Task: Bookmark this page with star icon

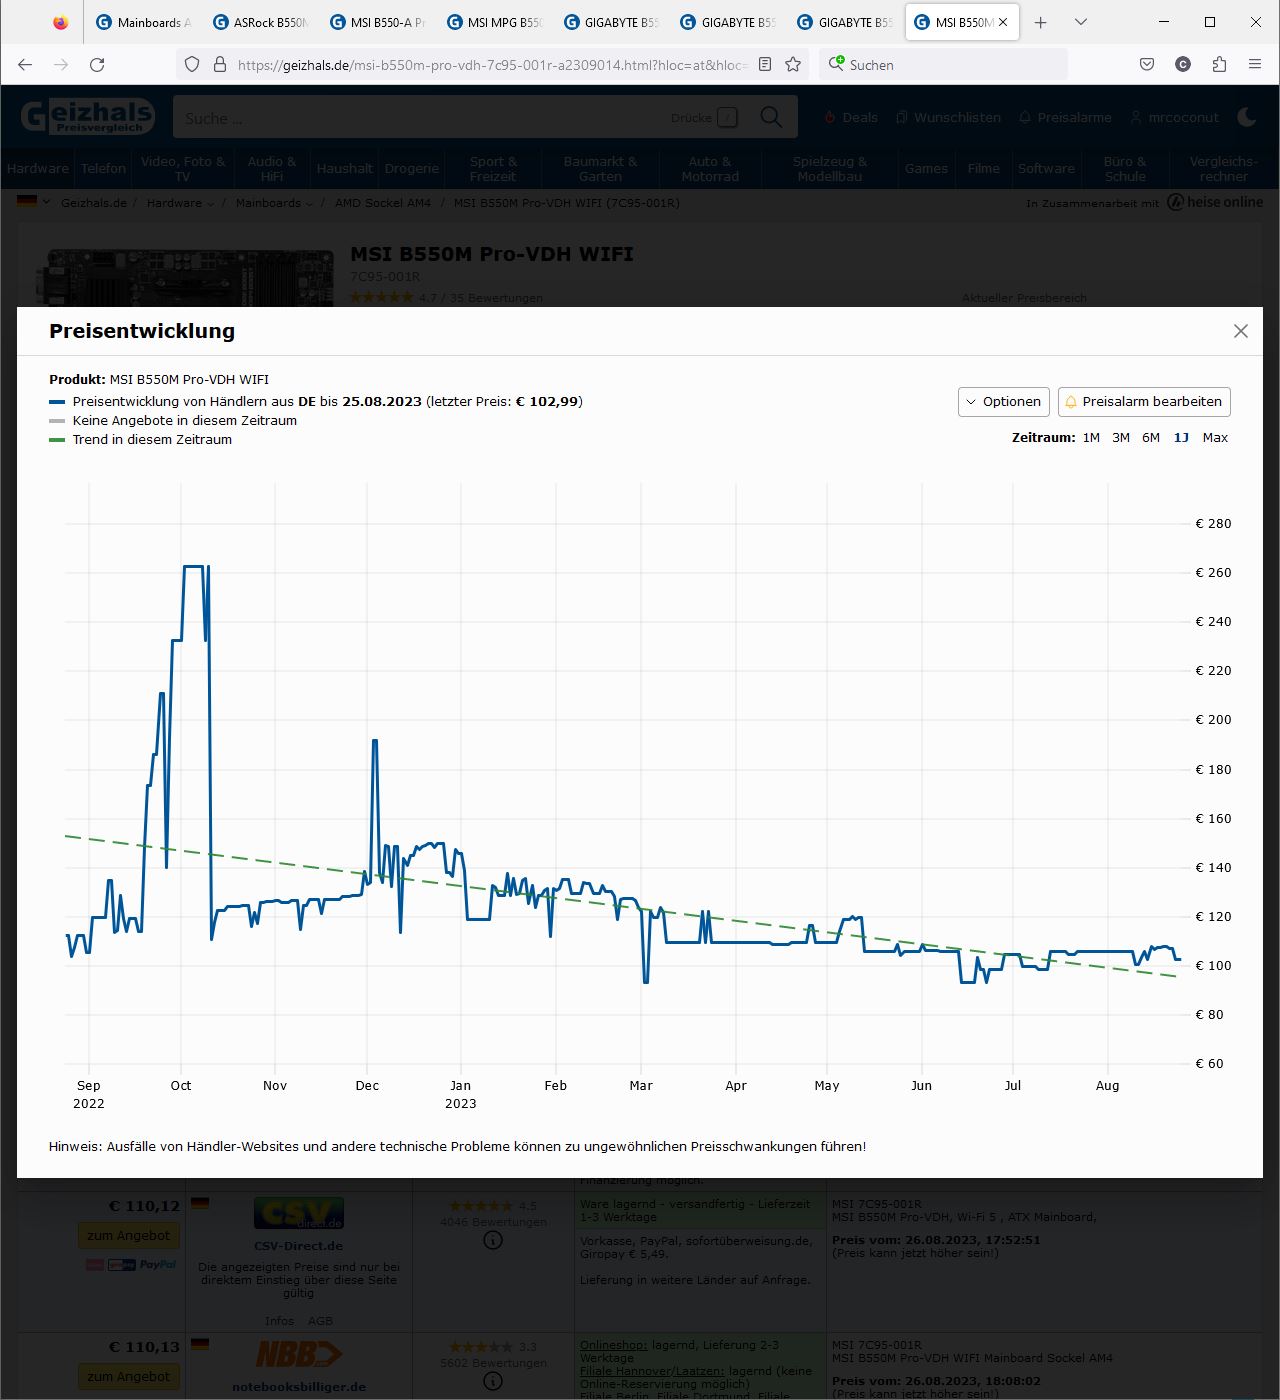Action: (x=793, y=64)
